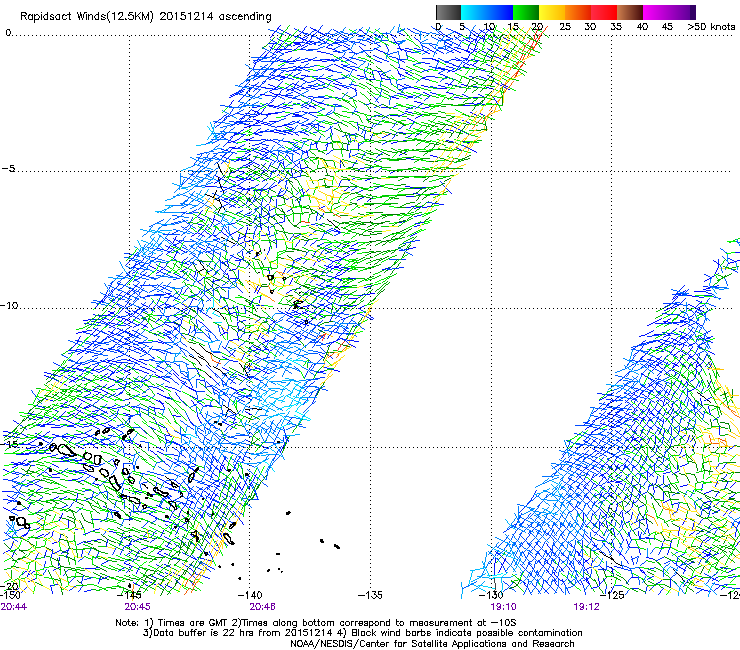Click the purple time stamp '20:44'

(14, 607)
